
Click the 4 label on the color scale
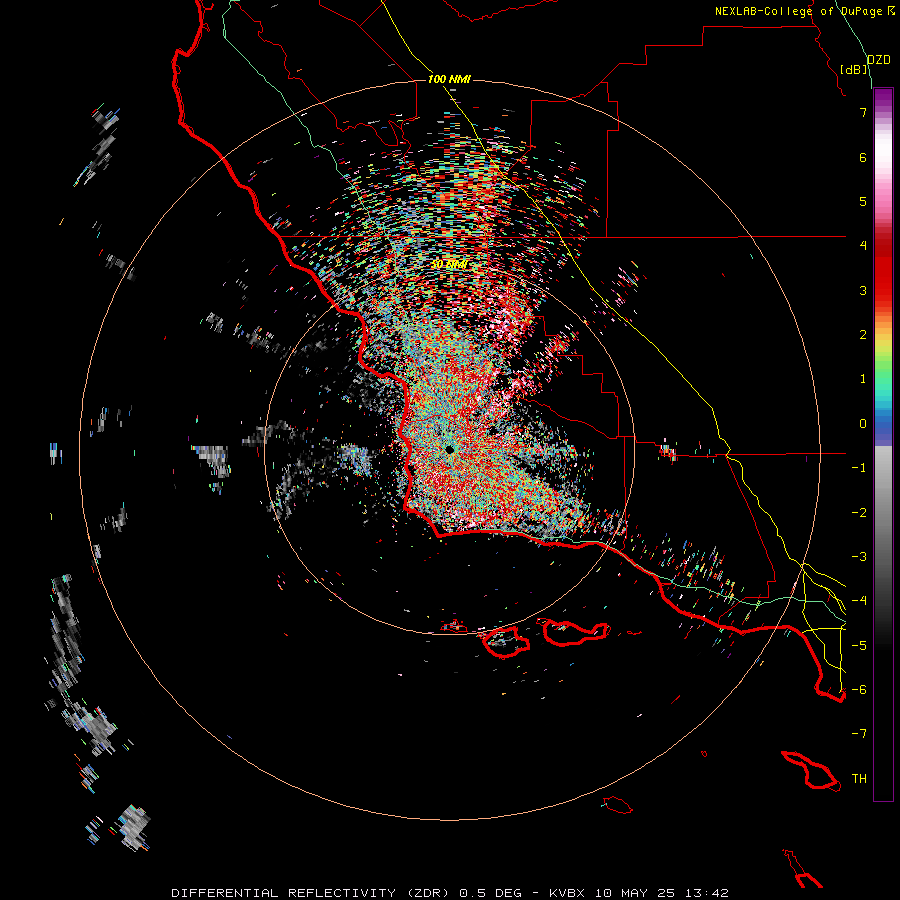863,246
